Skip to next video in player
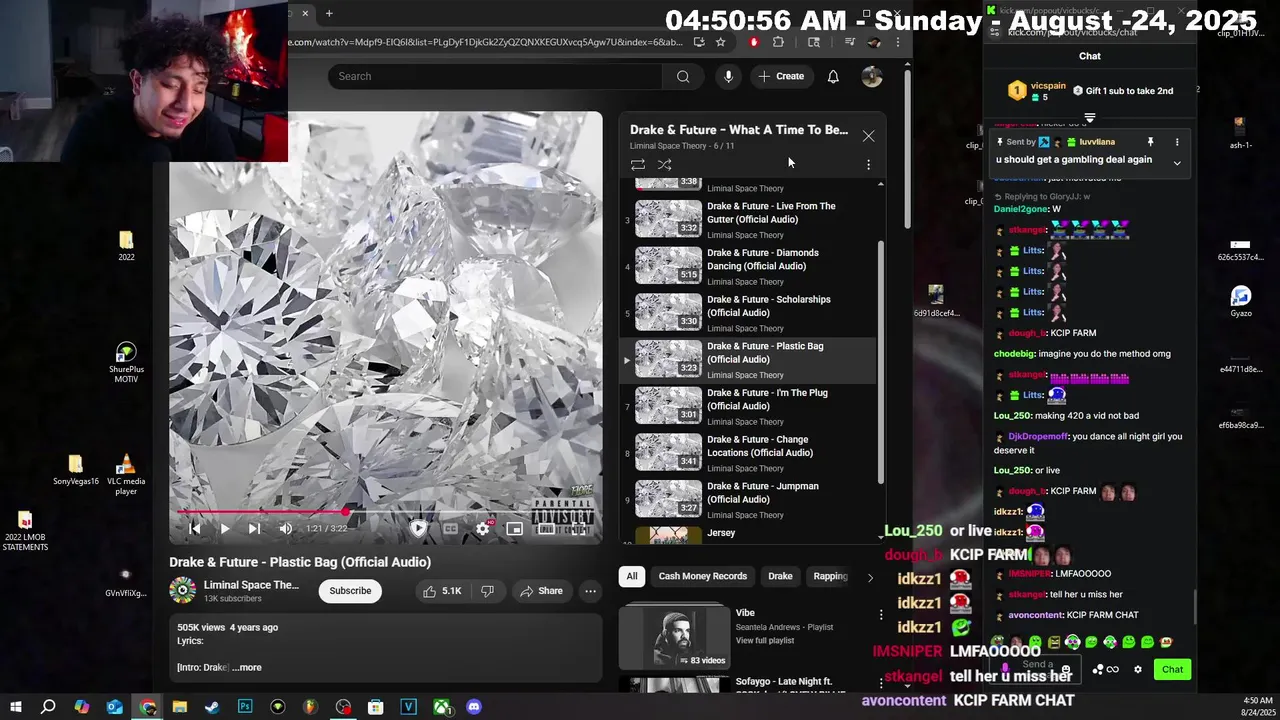Viewport: 1280px width, 720px height. coord(254,528)
